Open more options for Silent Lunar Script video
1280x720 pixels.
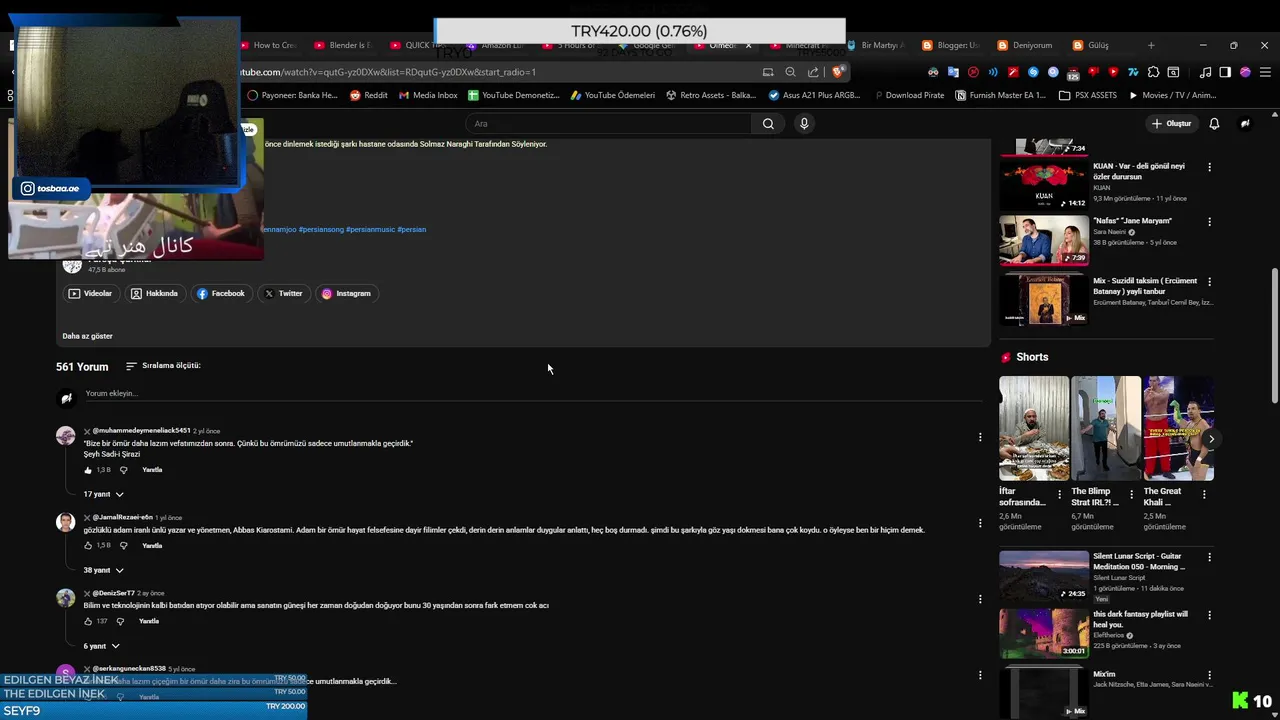(1209, 557)
